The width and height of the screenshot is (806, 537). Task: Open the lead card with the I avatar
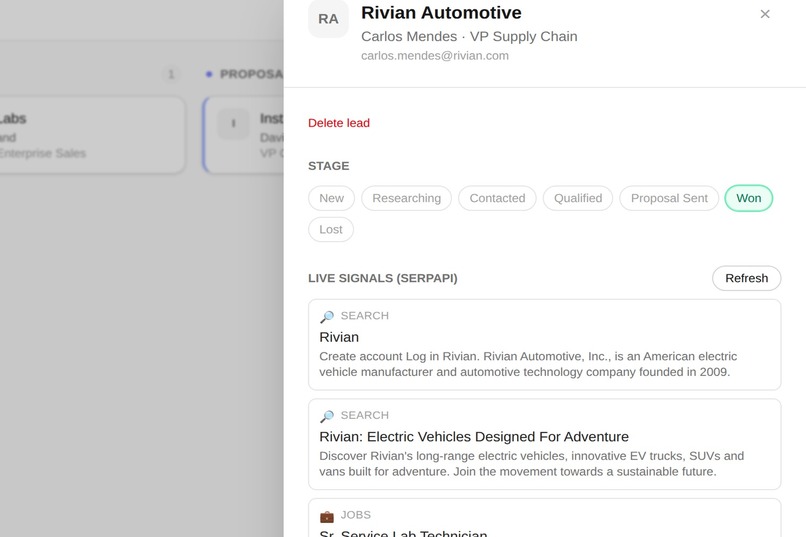coord(244,135)
